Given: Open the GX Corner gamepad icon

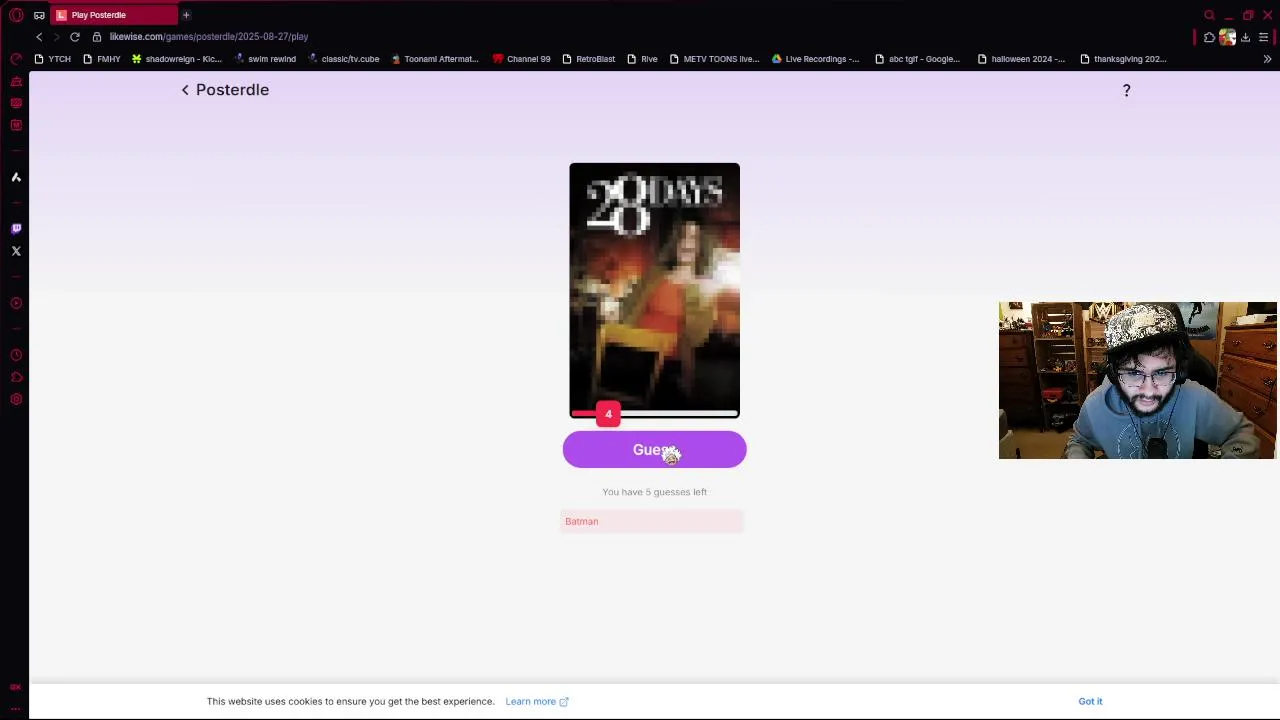Looking at the screenshot, I should [x=39, y=15].
